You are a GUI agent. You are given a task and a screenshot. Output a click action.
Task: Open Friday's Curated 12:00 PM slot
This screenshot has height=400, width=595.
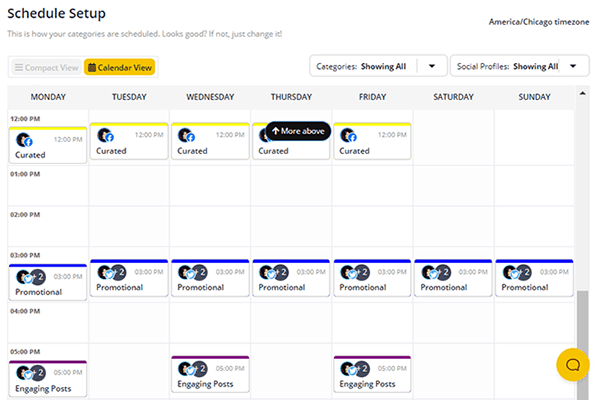pos(372,142)
